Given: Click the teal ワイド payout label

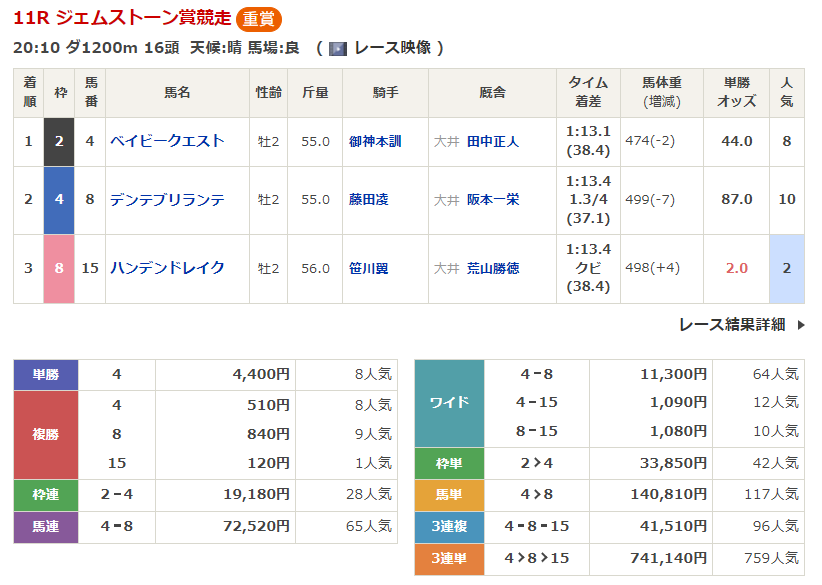Looking at the screenshot, I should point(449,402).
